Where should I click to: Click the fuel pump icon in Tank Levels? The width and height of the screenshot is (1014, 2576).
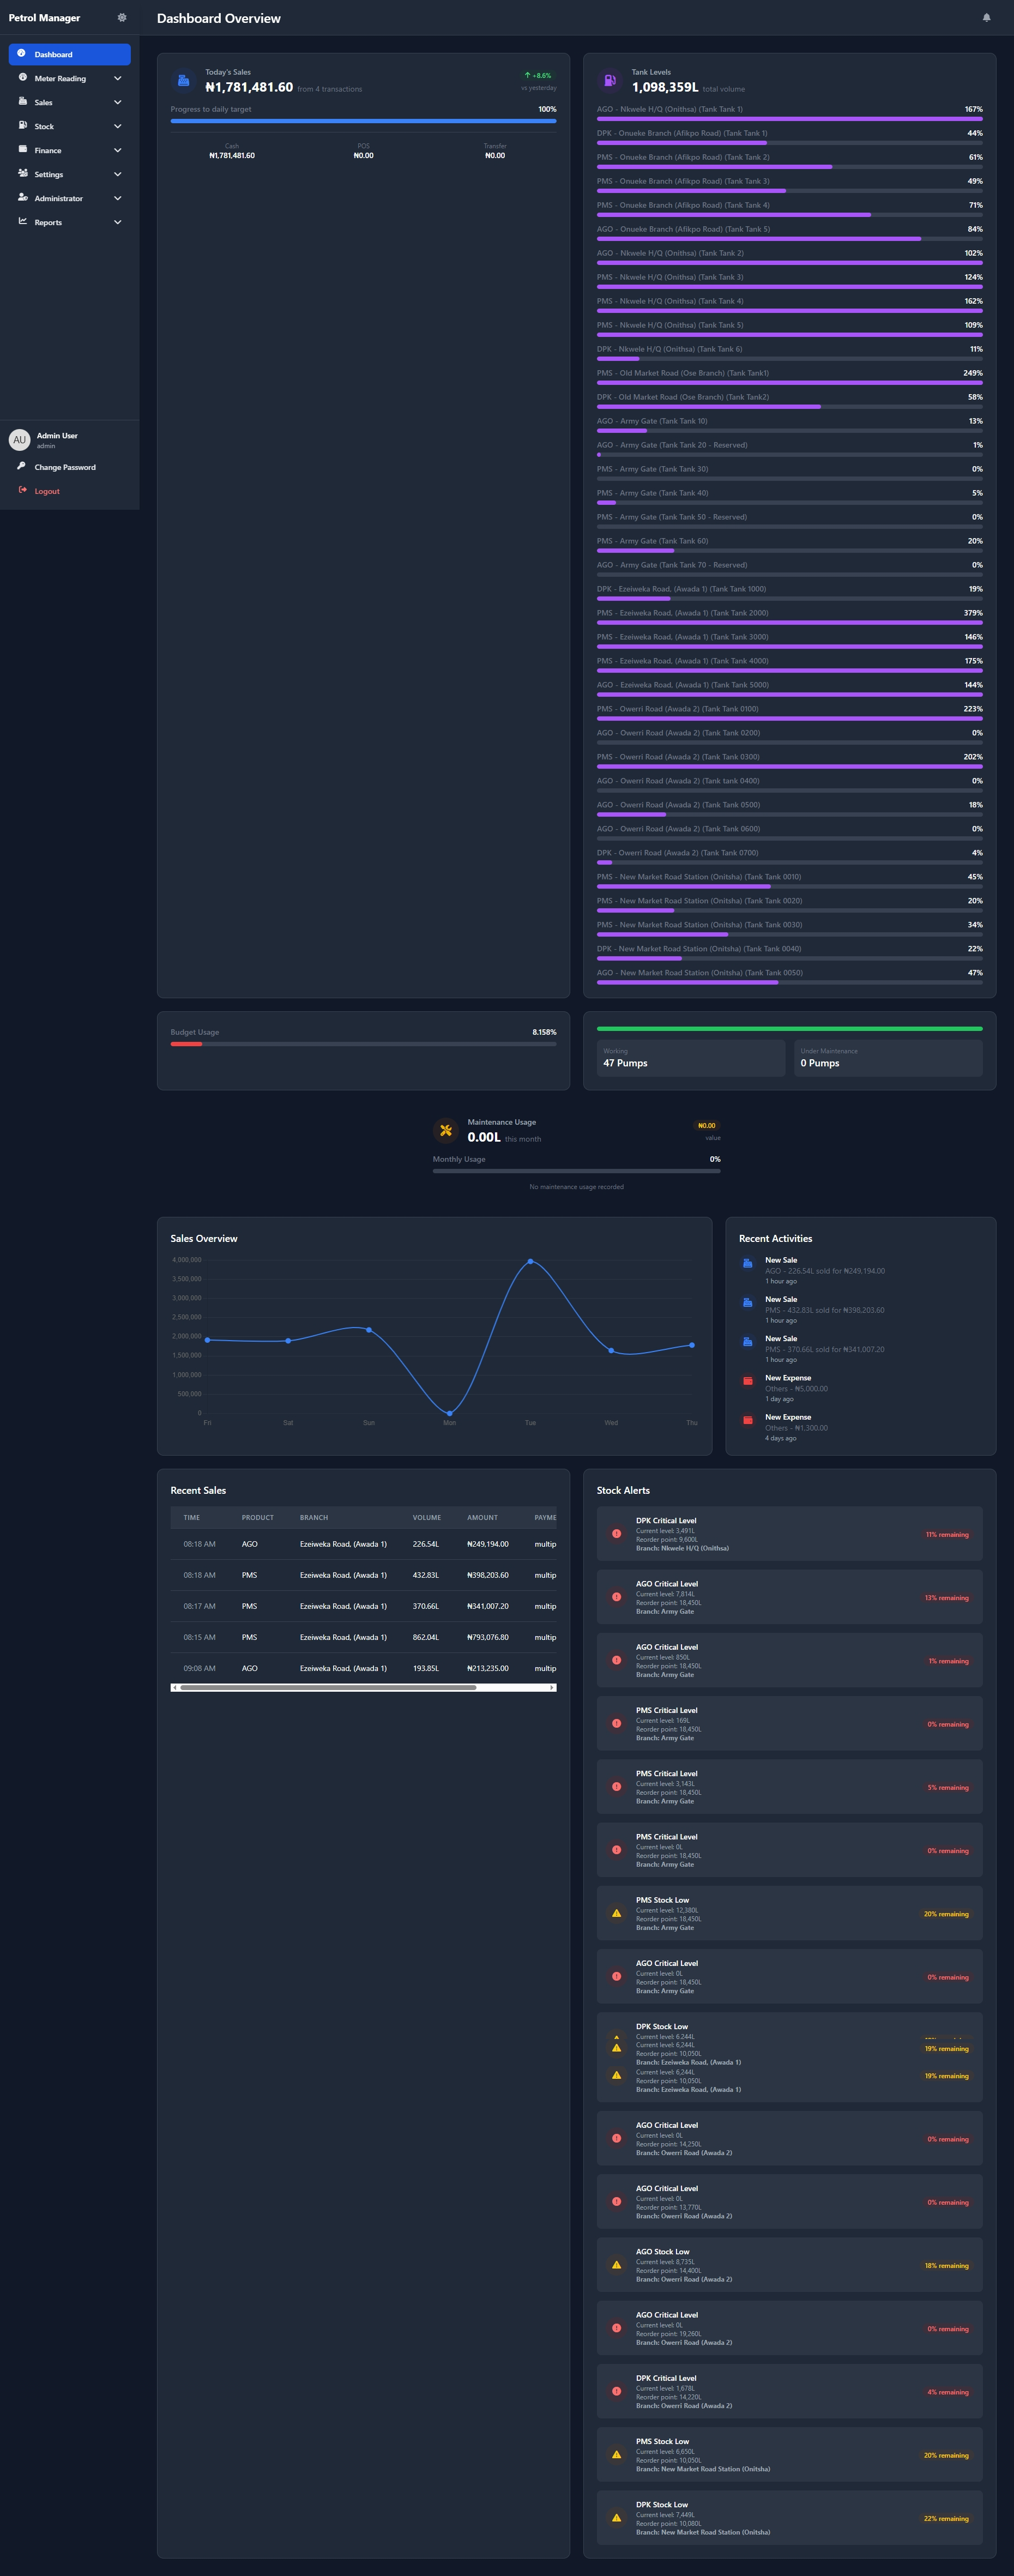[610, 81]
